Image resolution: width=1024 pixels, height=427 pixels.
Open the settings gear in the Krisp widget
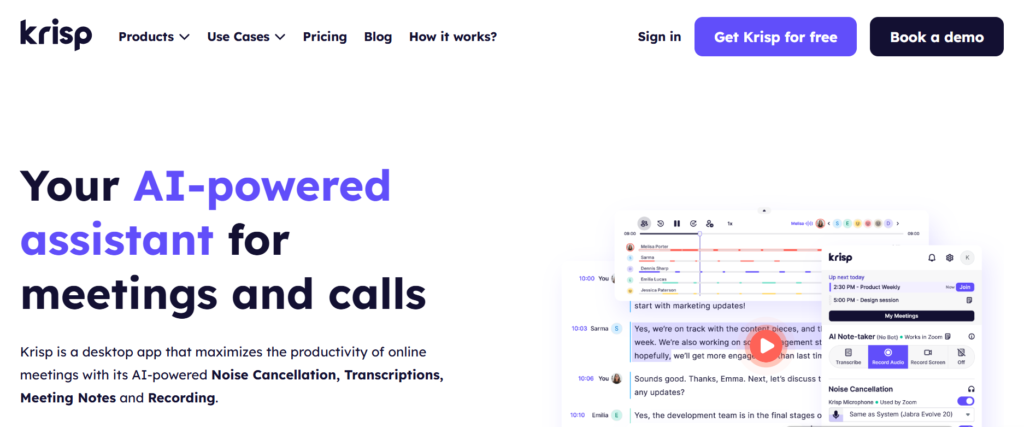point(950,258)
